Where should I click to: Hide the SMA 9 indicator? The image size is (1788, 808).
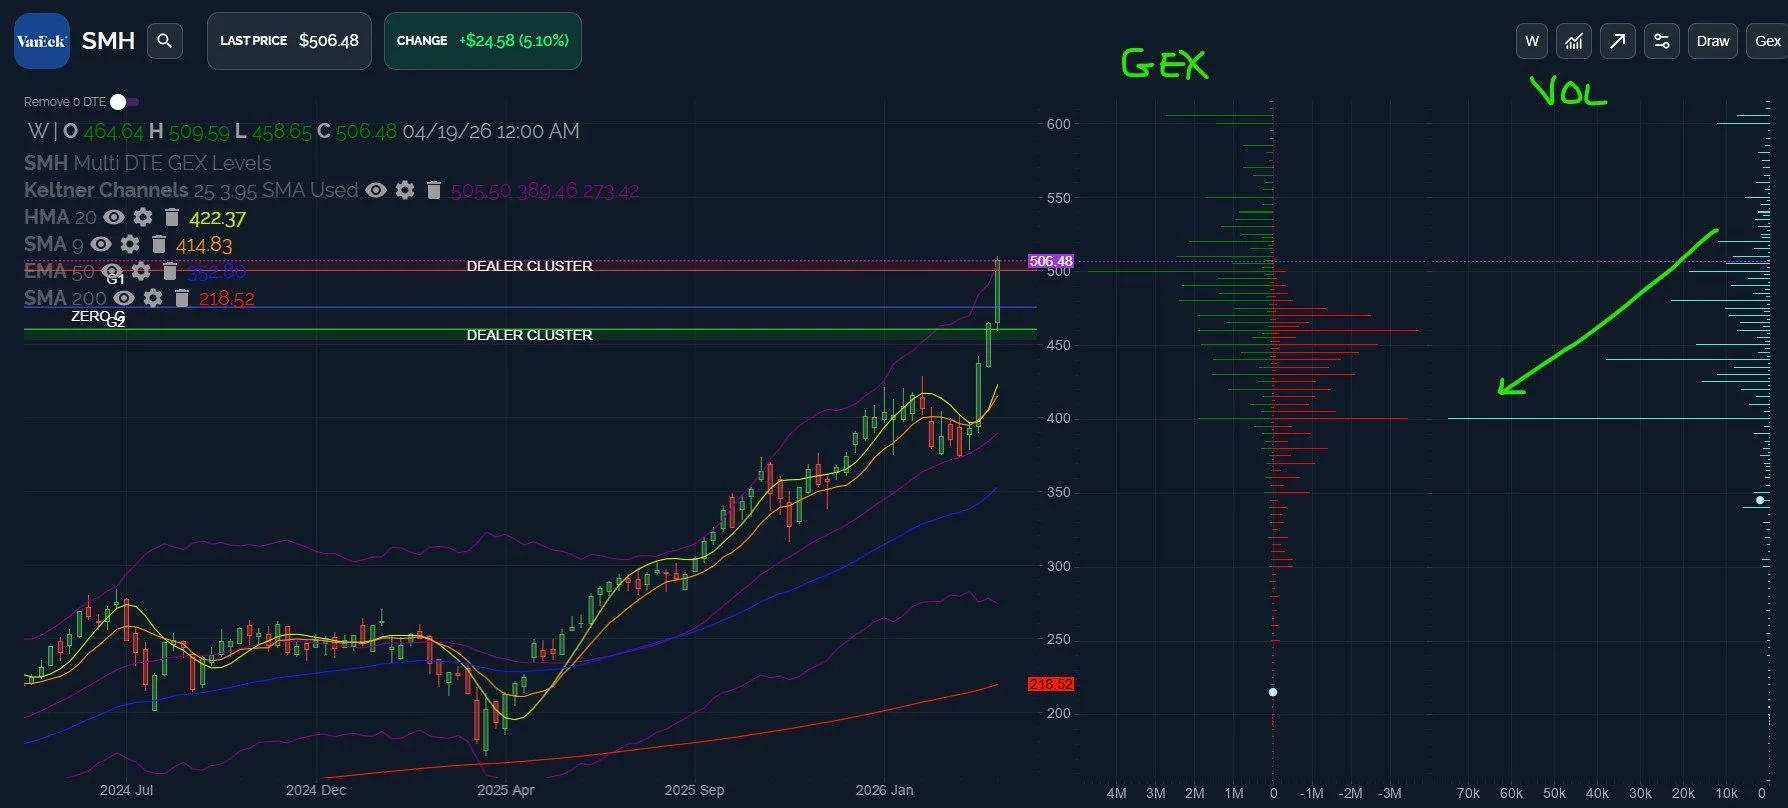click(x=101, y=244)
